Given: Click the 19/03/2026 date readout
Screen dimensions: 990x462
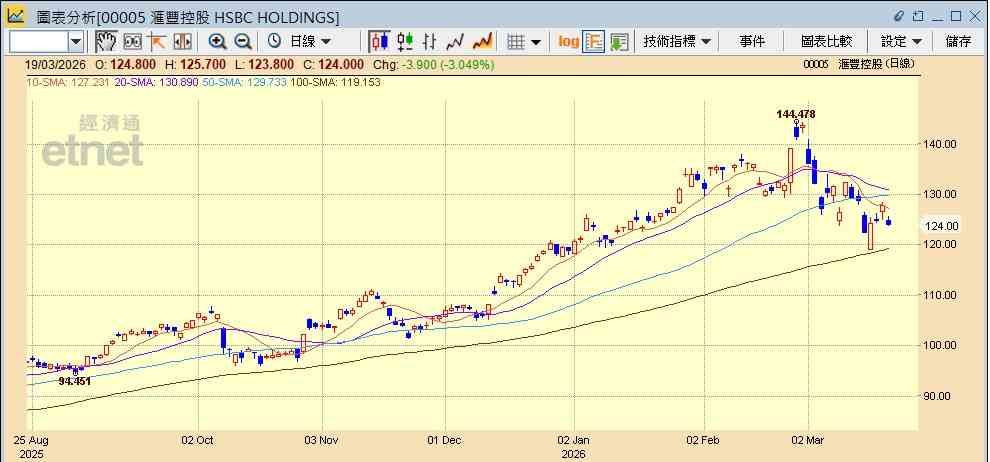Looking at the screenshot, I should pyautogui.click(x=57, y=64).
